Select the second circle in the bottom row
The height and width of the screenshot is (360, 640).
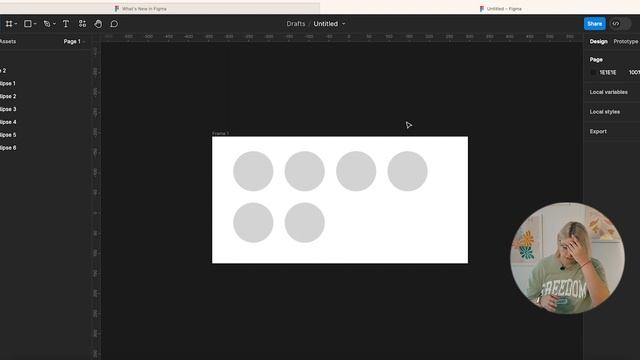(304, 222)
